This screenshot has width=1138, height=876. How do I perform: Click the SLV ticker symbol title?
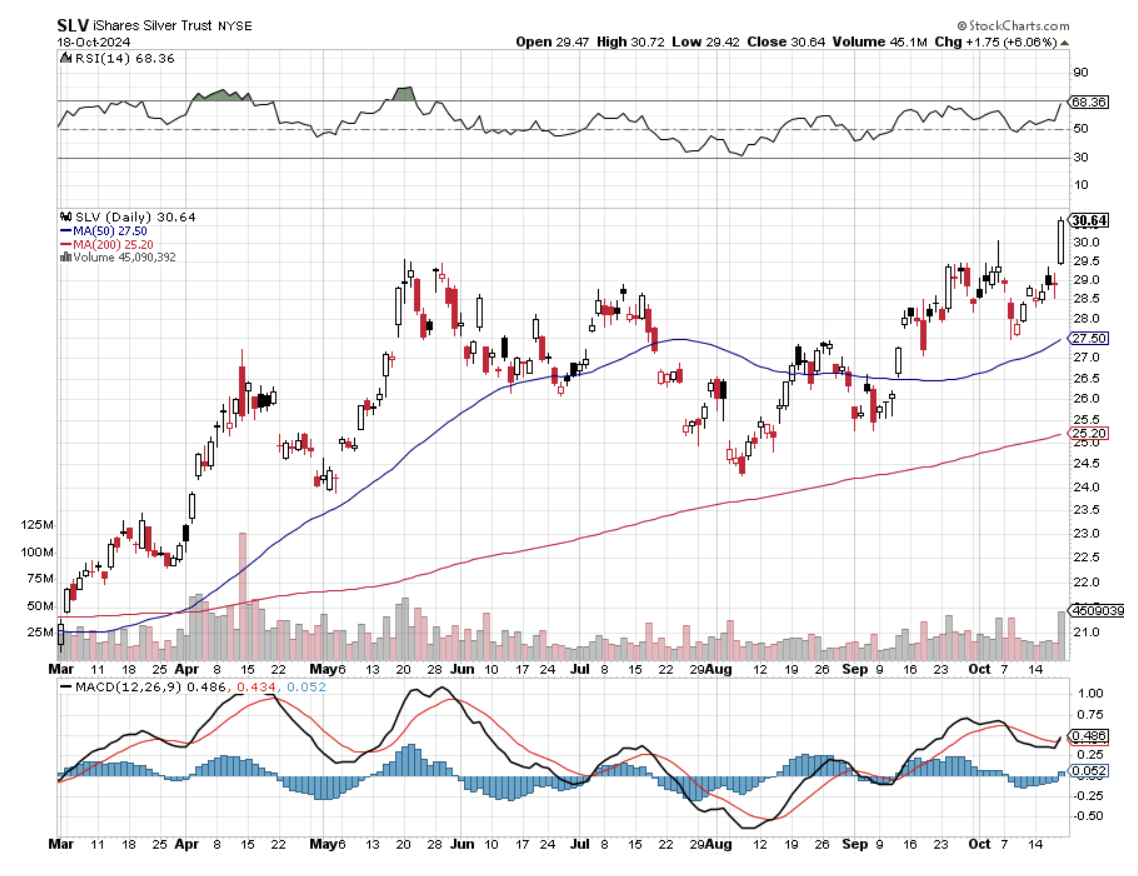[72, 24]
